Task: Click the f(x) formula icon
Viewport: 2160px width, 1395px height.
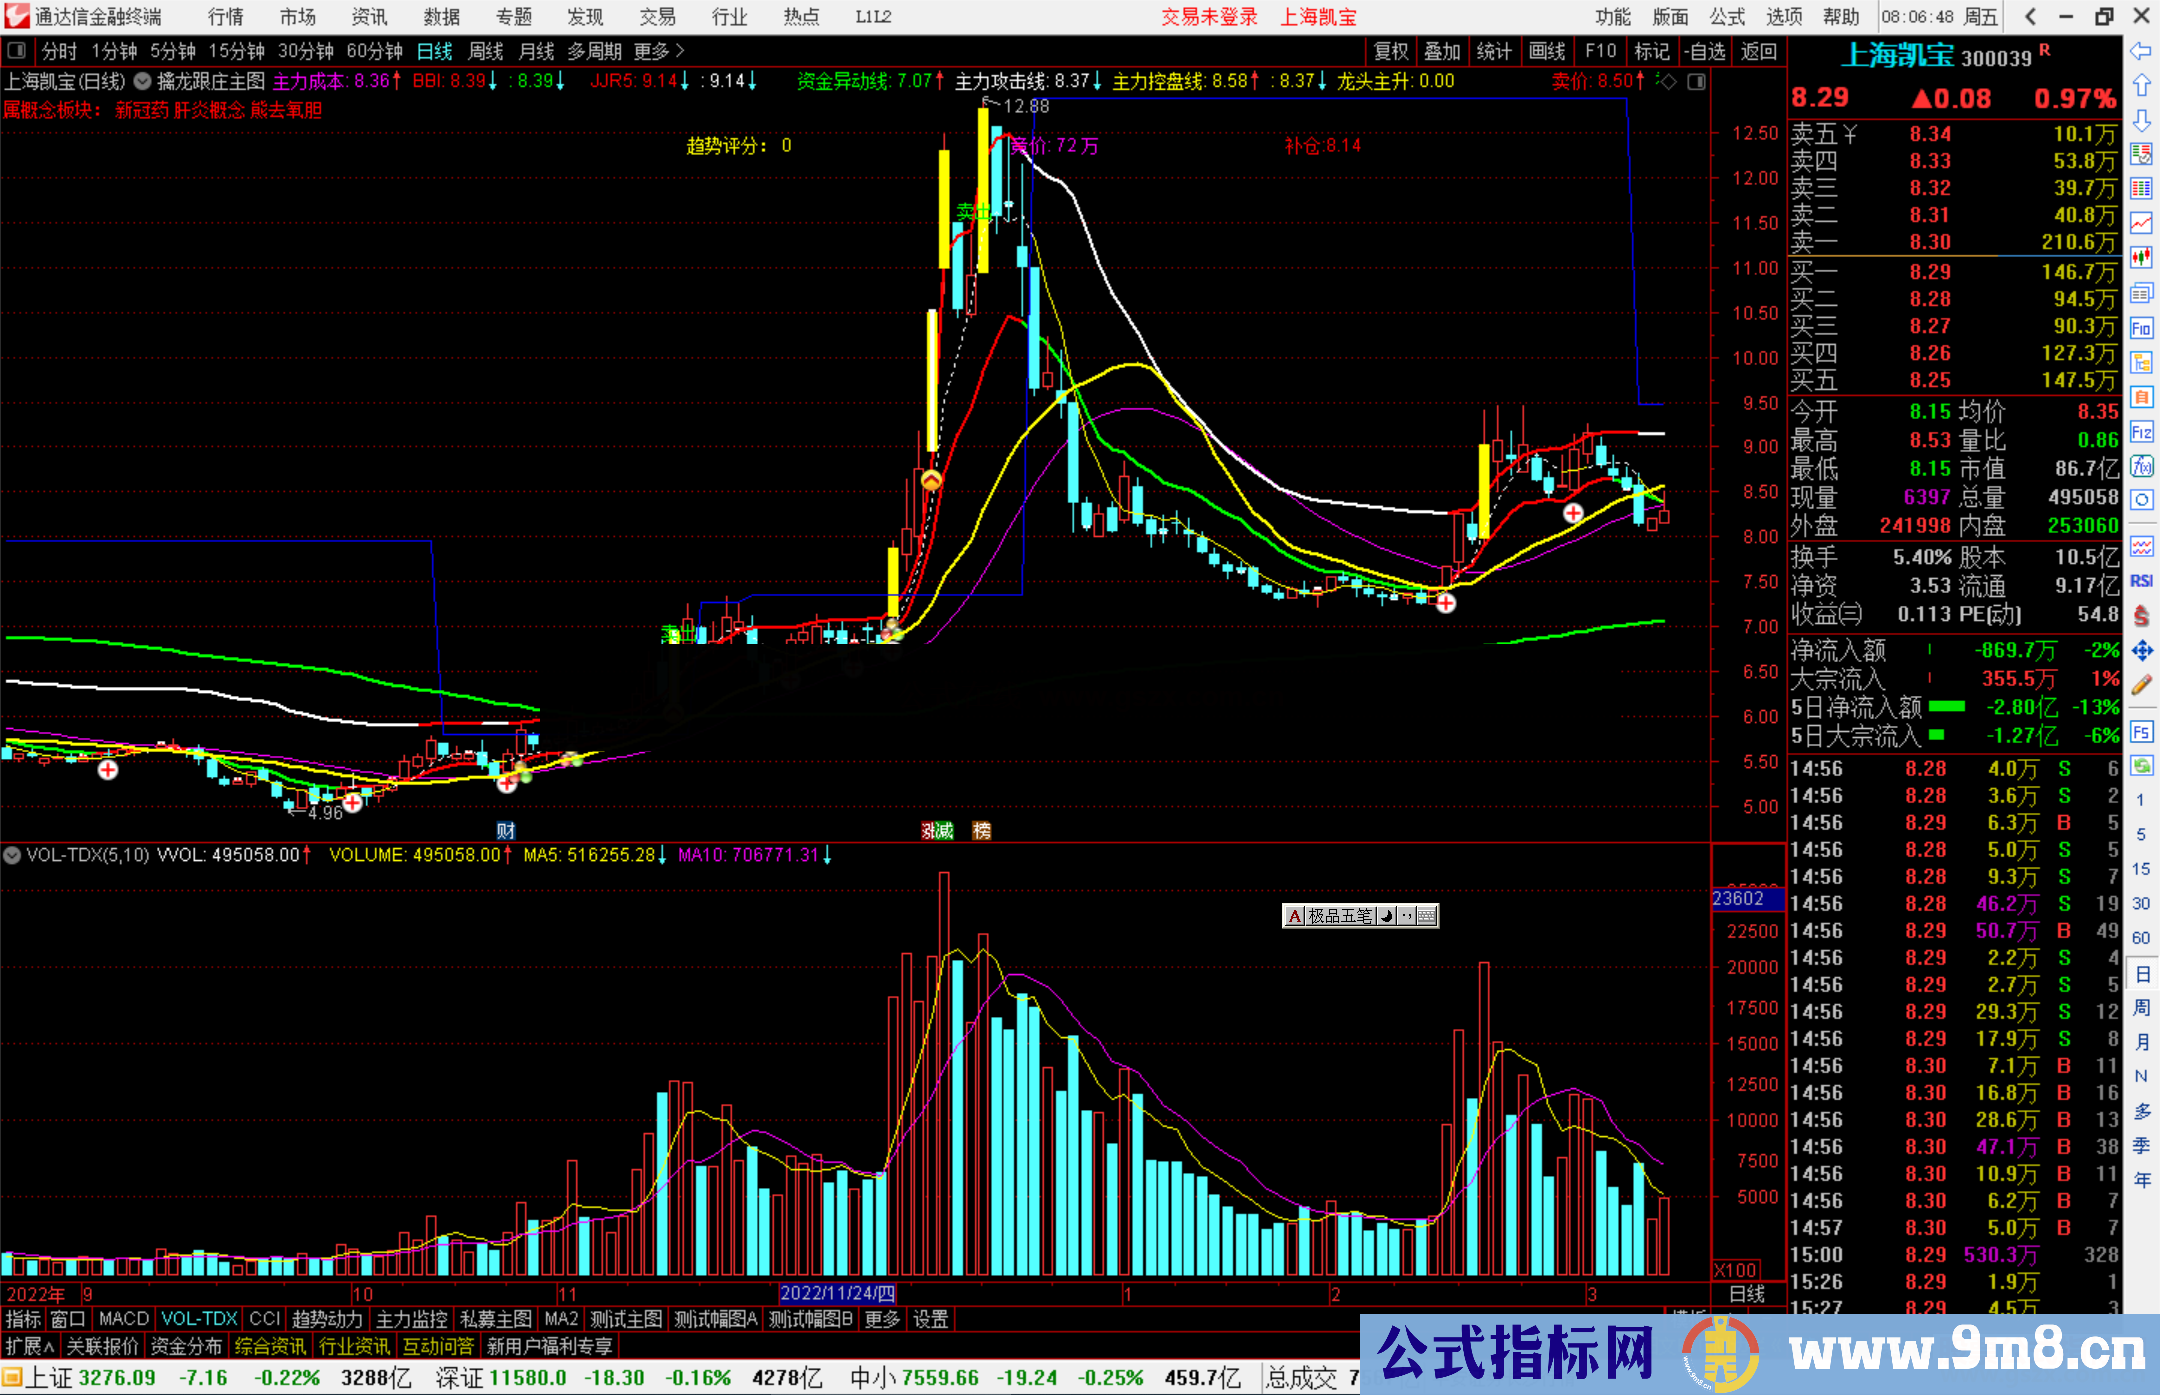Action: [x=2141, y=466]
